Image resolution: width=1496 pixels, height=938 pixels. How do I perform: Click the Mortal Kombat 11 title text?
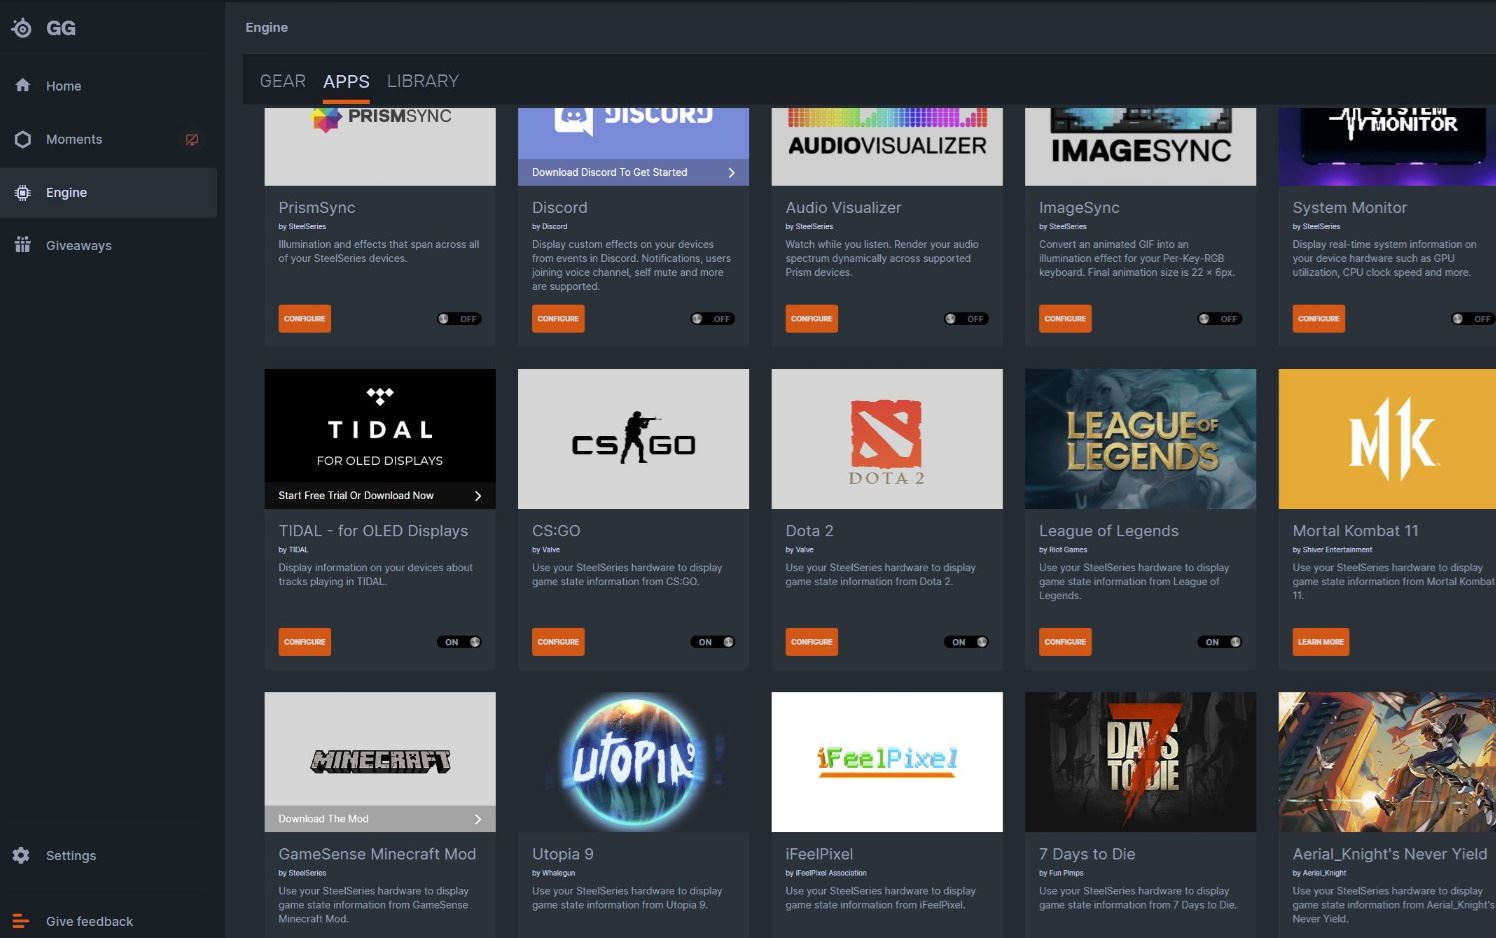[x=1355, y=531]
